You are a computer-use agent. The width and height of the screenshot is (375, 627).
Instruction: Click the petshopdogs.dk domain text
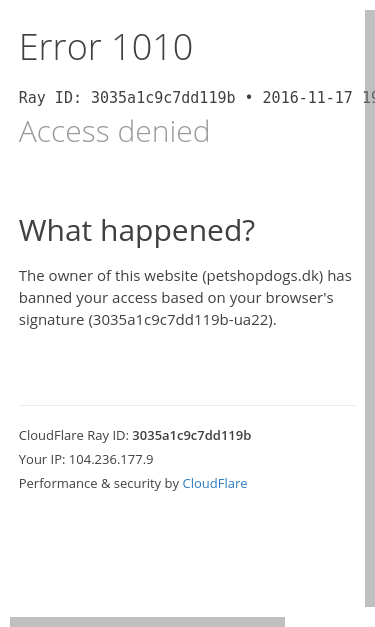point(263,276)
